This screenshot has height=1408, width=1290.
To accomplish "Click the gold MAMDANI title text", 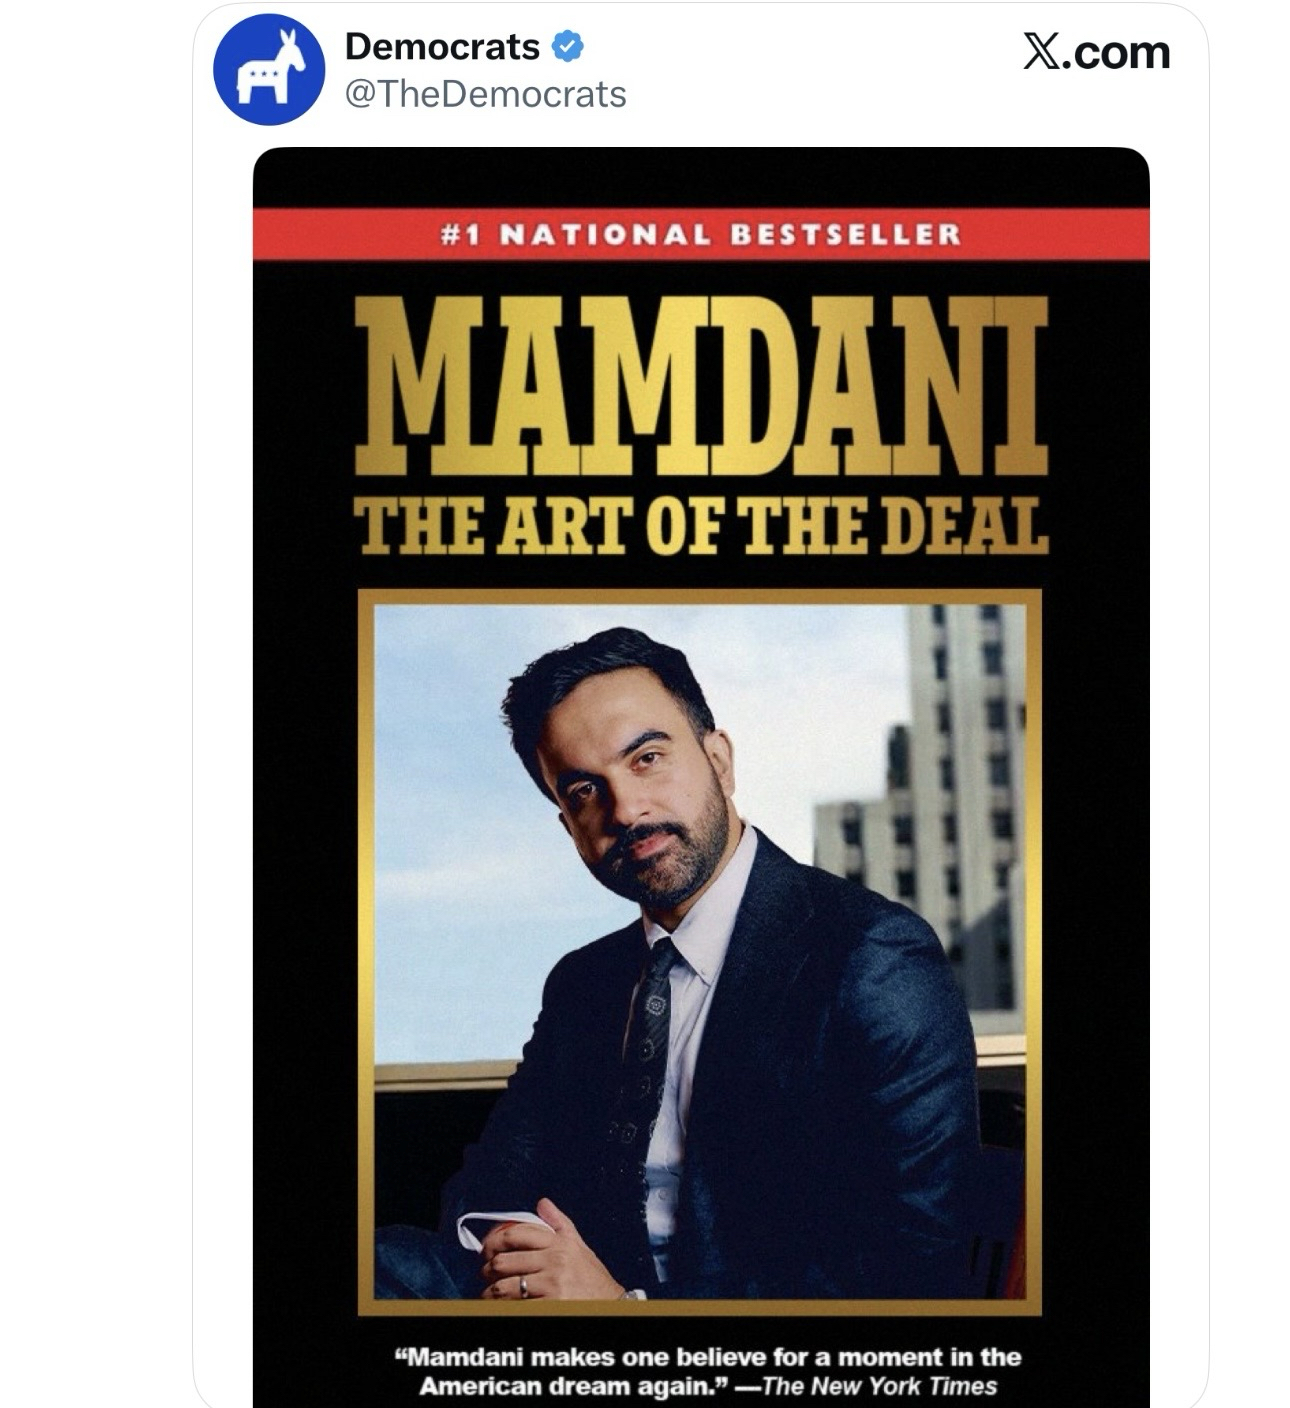I will pyautogui.click(x=700, y=385).
